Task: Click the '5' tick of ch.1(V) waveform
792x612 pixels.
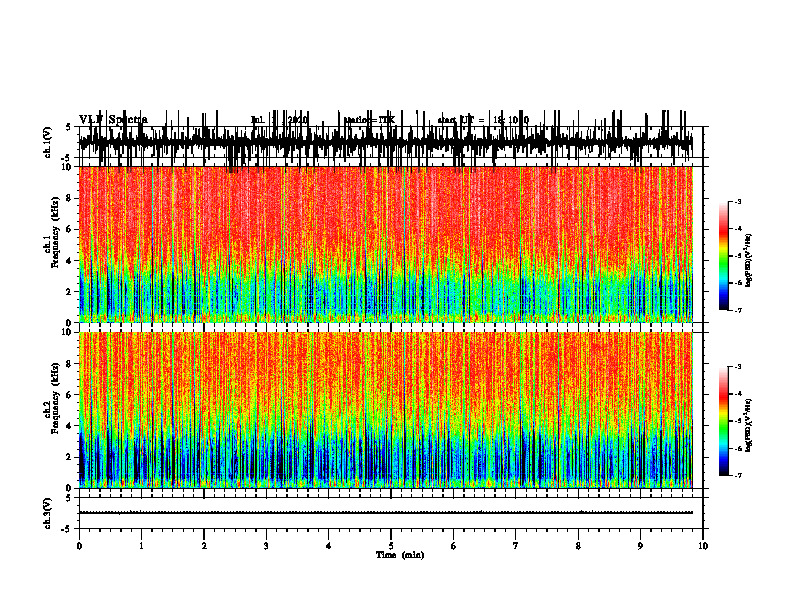Action: point(68,128)
